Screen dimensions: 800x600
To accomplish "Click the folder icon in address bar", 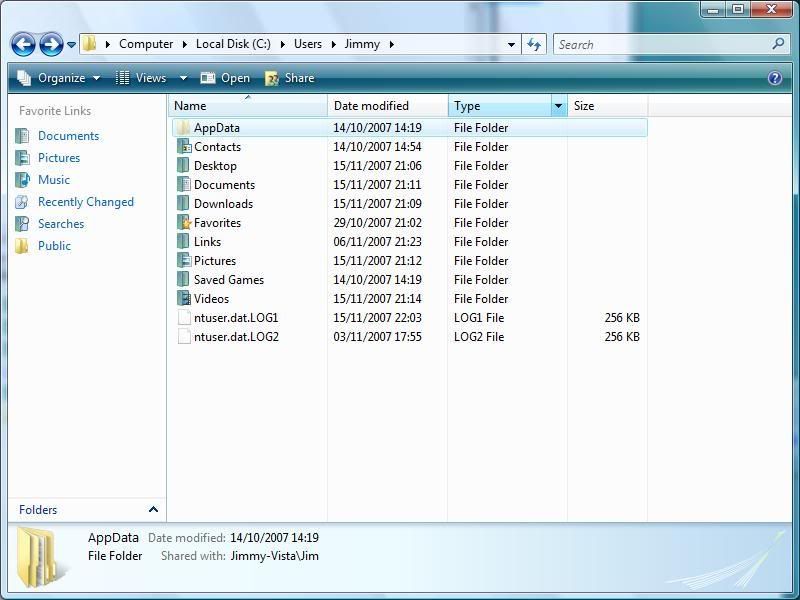I will 89,44.
